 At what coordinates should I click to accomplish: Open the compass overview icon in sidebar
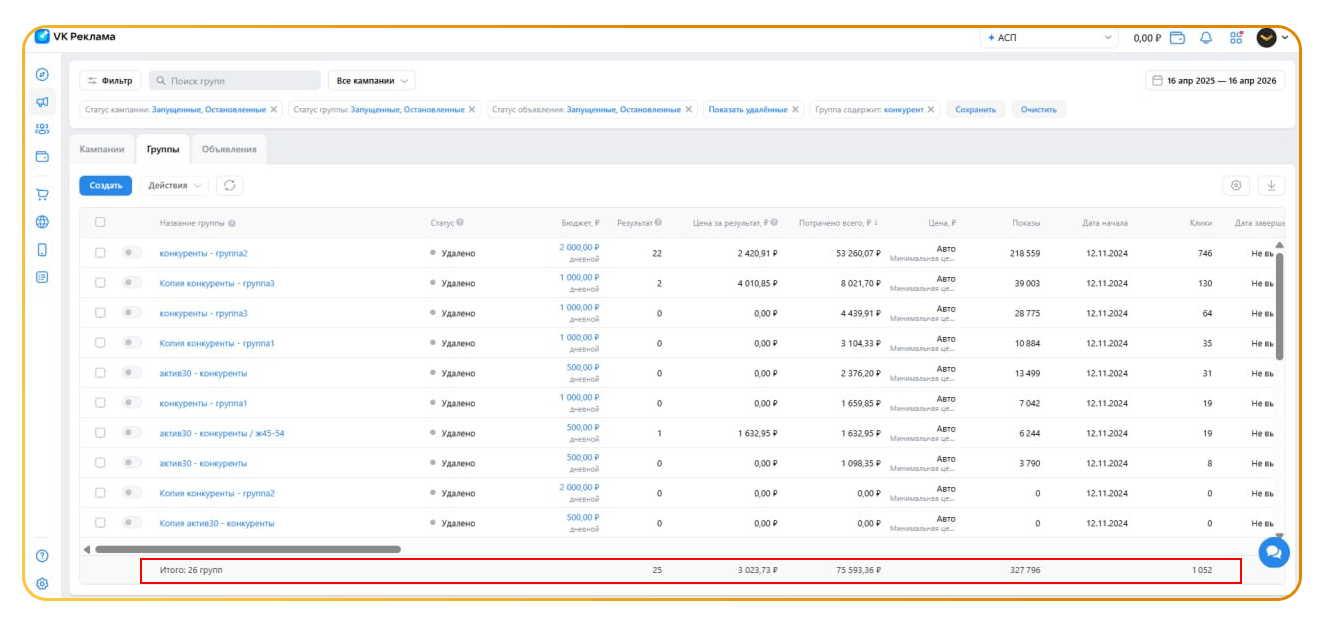click(42, 74)
